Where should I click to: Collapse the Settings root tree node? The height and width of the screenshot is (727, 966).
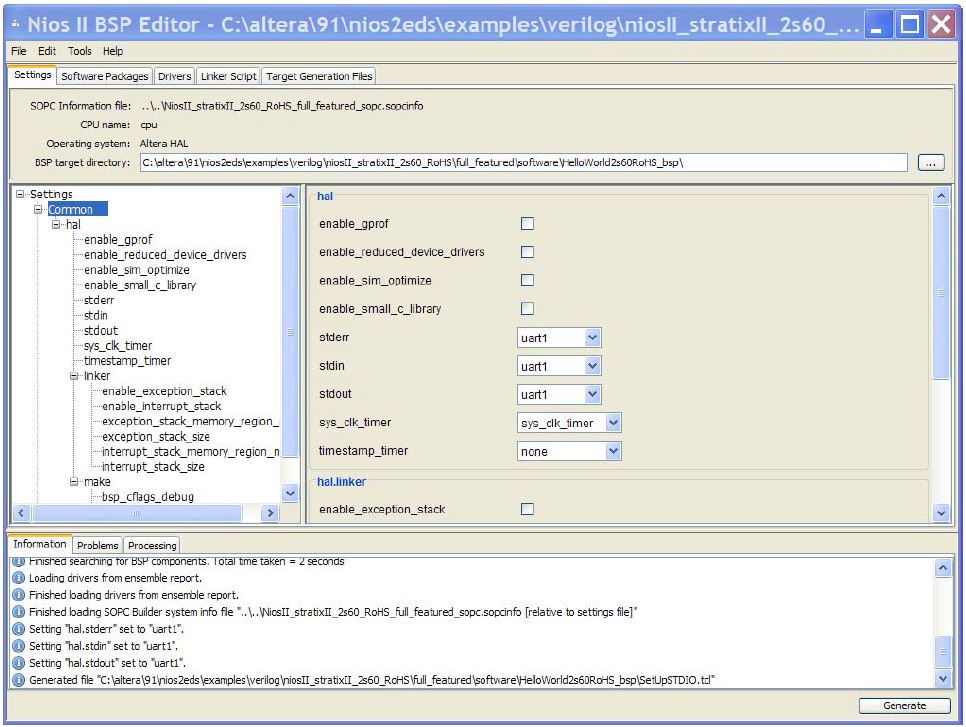20,194
